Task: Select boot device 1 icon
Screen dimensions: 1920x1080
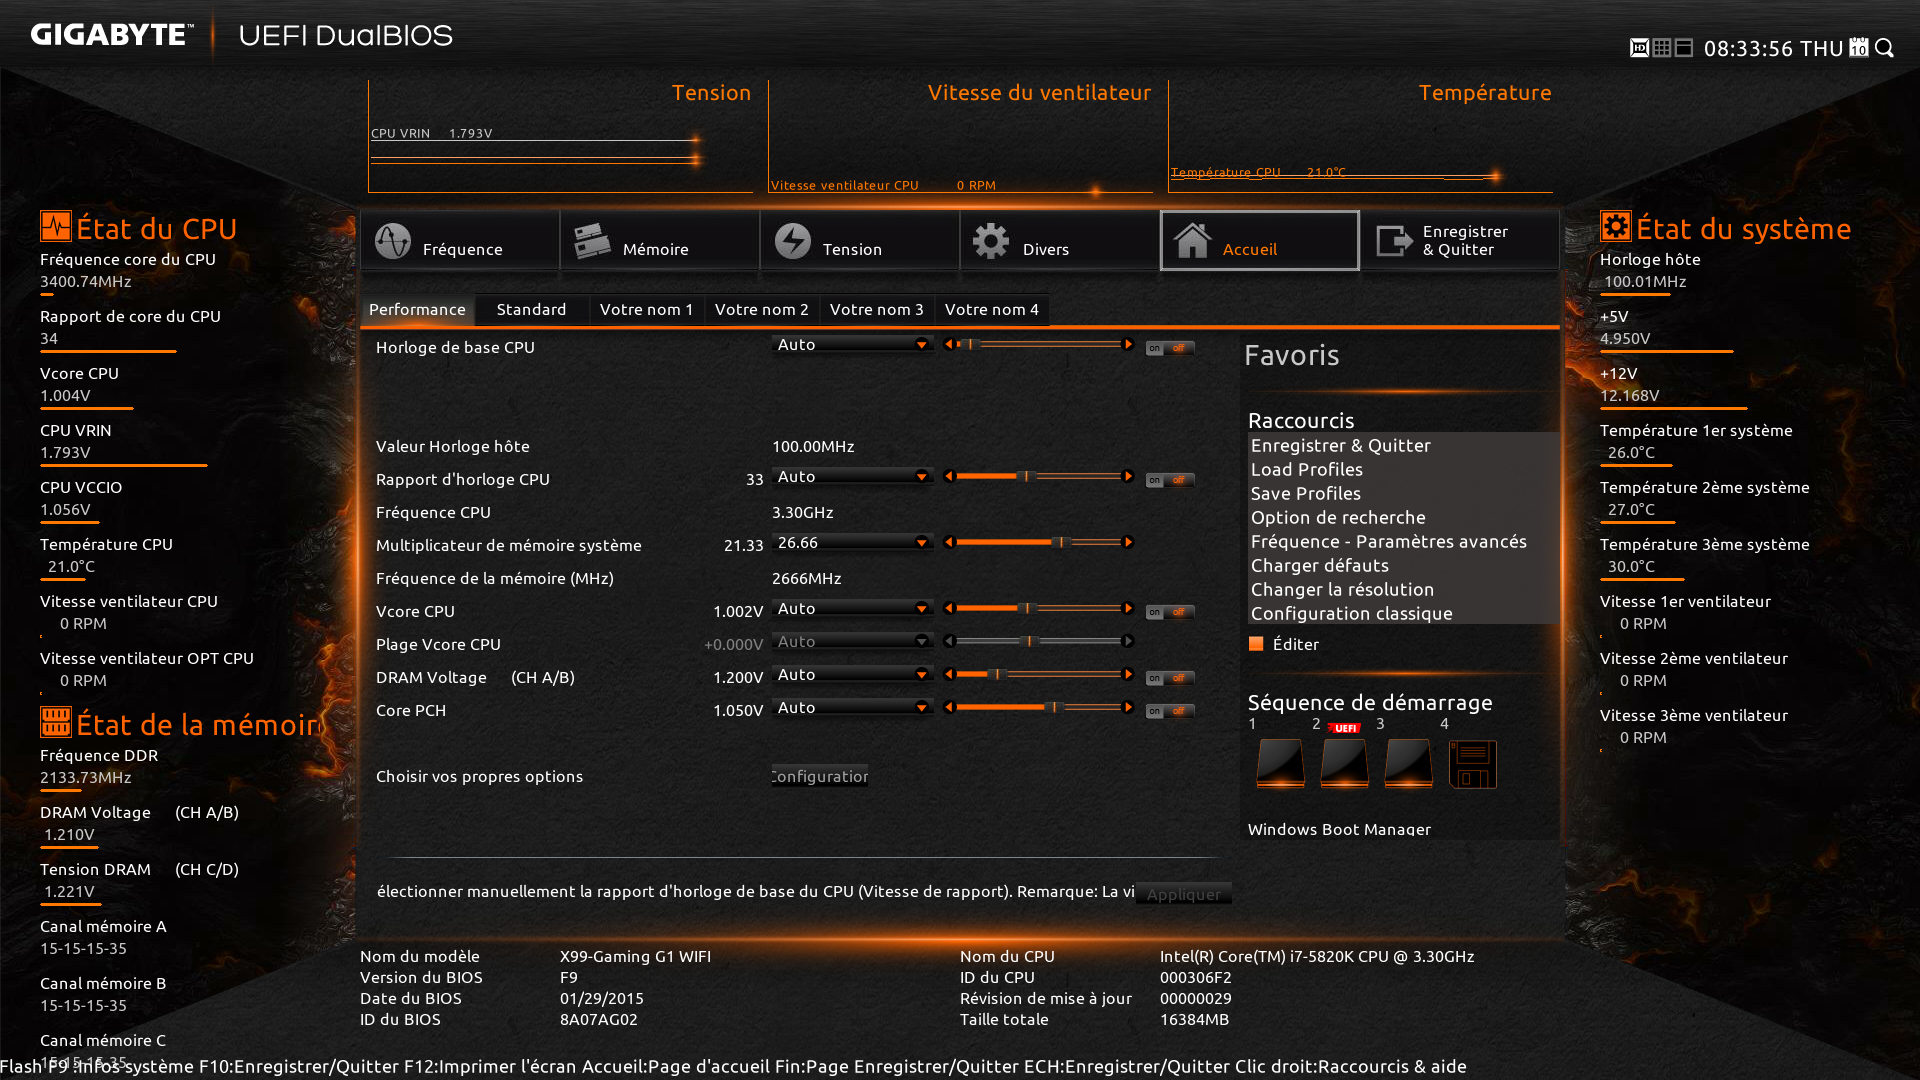Action: [1280, 764]
